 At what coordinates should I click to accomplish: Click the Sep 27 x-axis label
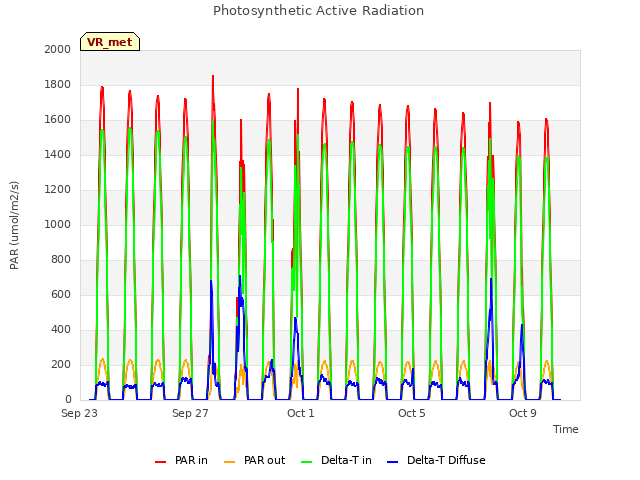(190, 413)
